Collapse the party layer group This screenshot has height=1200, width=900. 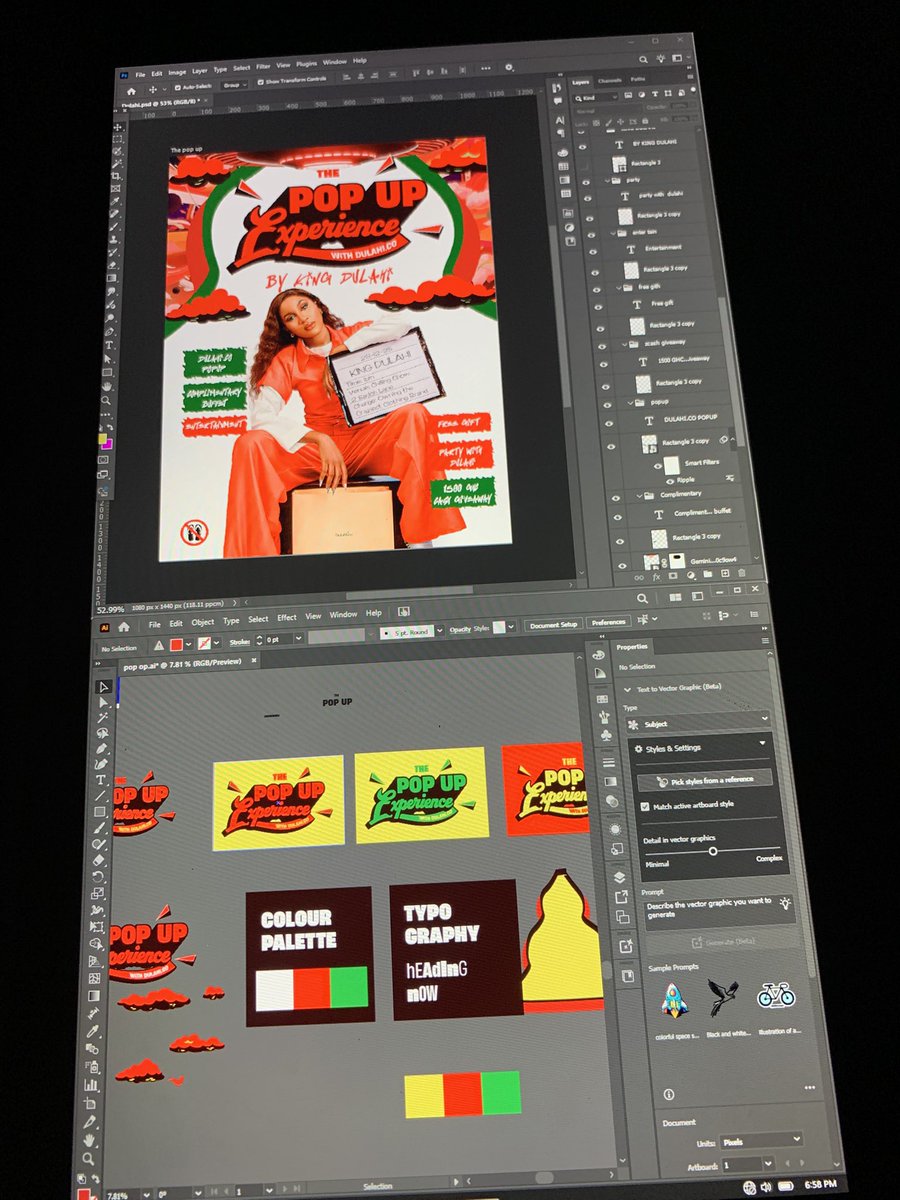pyautogui.click(x=605, y=180)
